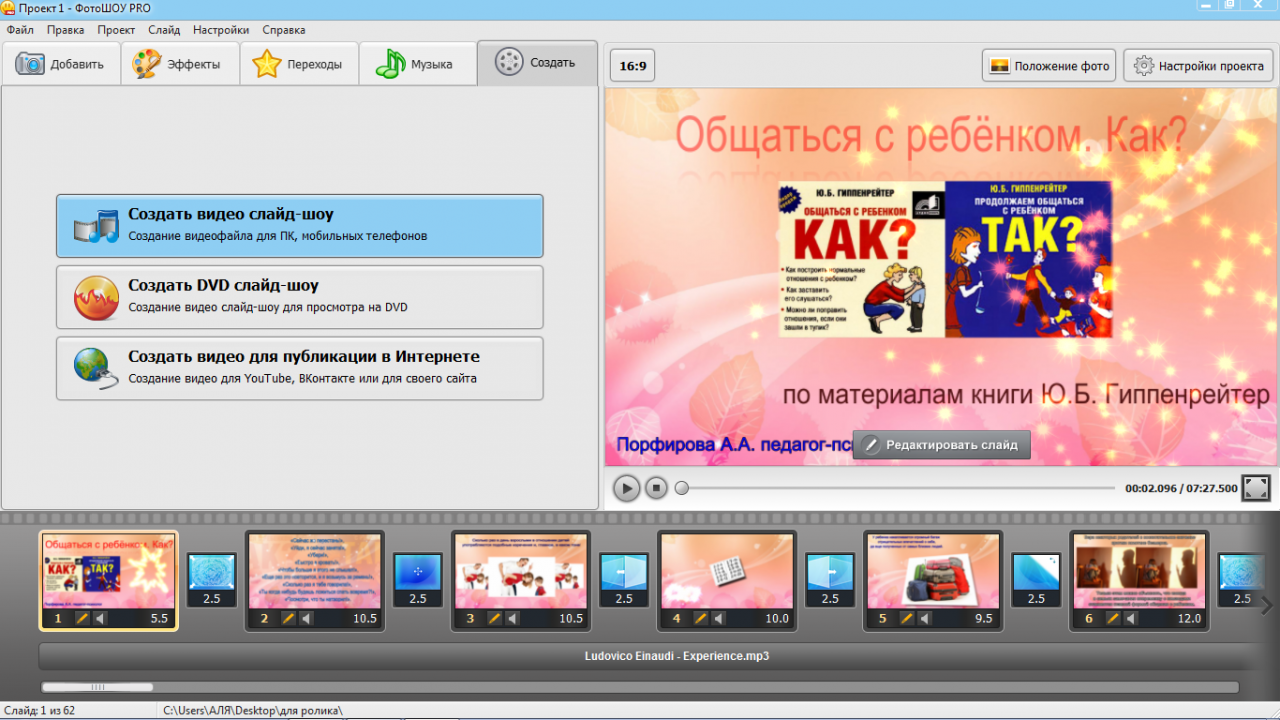Image resolution: width=1280 pixels, height=720 pixels.
Task: Click pencil edit icon on slide 3
Action: [x=494, y=619]
